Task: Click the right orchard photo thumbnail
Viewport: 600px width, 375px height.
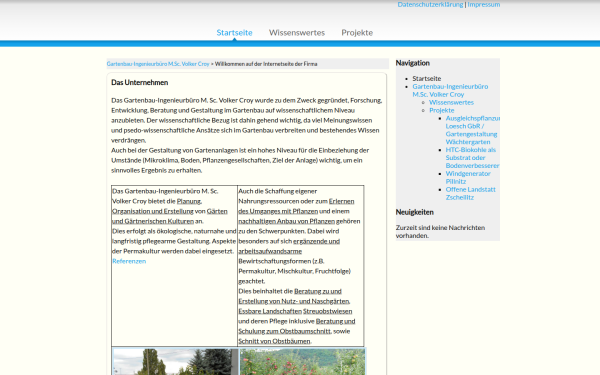Action: (x=302, y=362)
